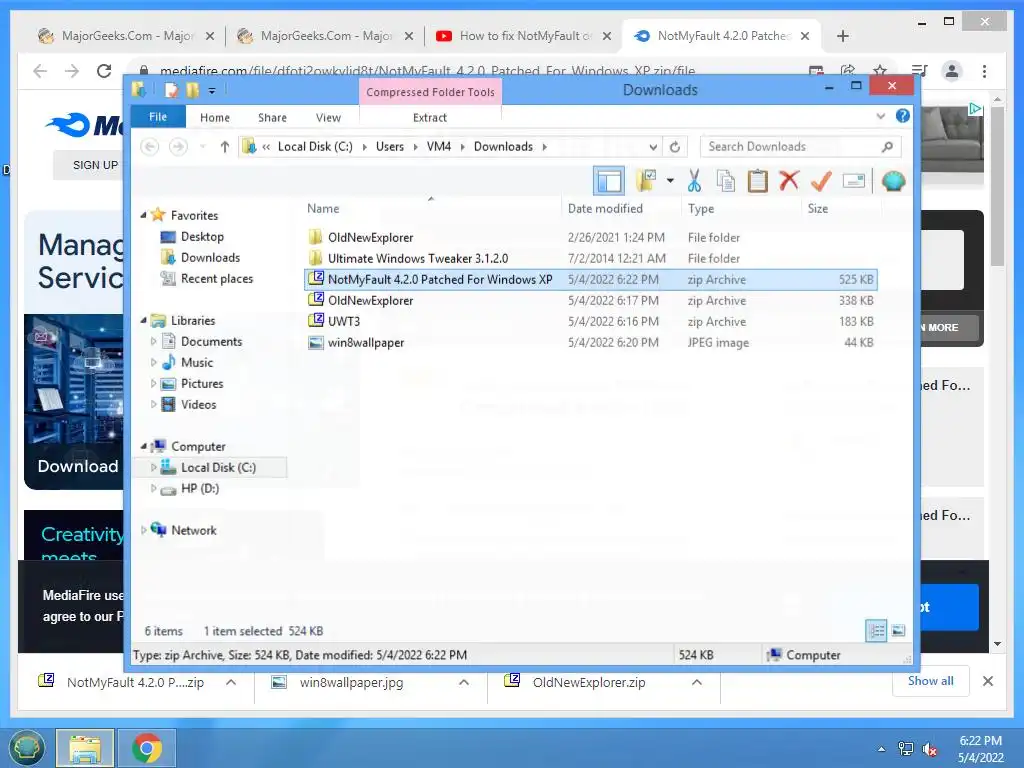Open the Videos library
Viewport: 1024px width, 768px height.
pos(199,405)
